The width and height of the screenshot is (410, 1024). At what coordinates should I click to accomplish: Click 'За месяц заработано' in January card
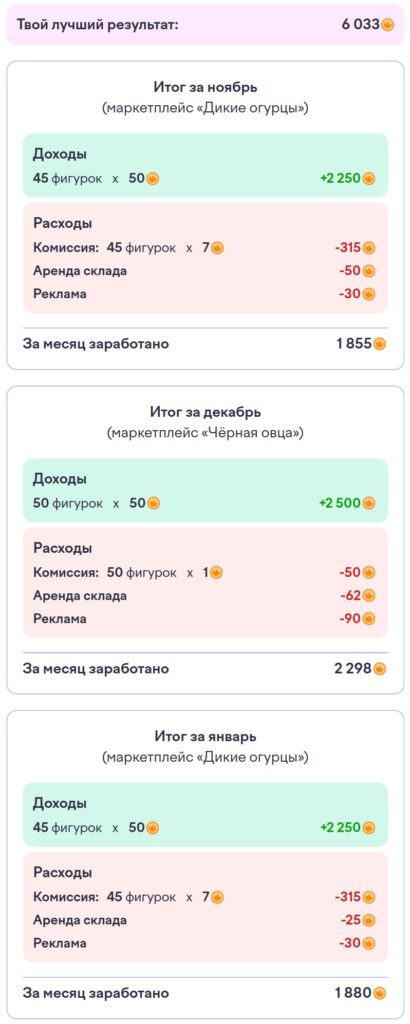96,993
